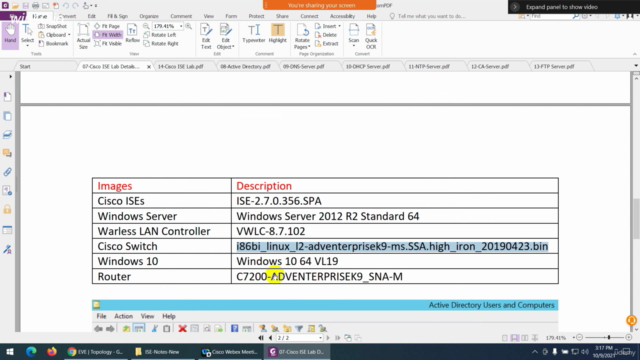Rotate the view right
The image size is (640, 360).
(161, 43)
